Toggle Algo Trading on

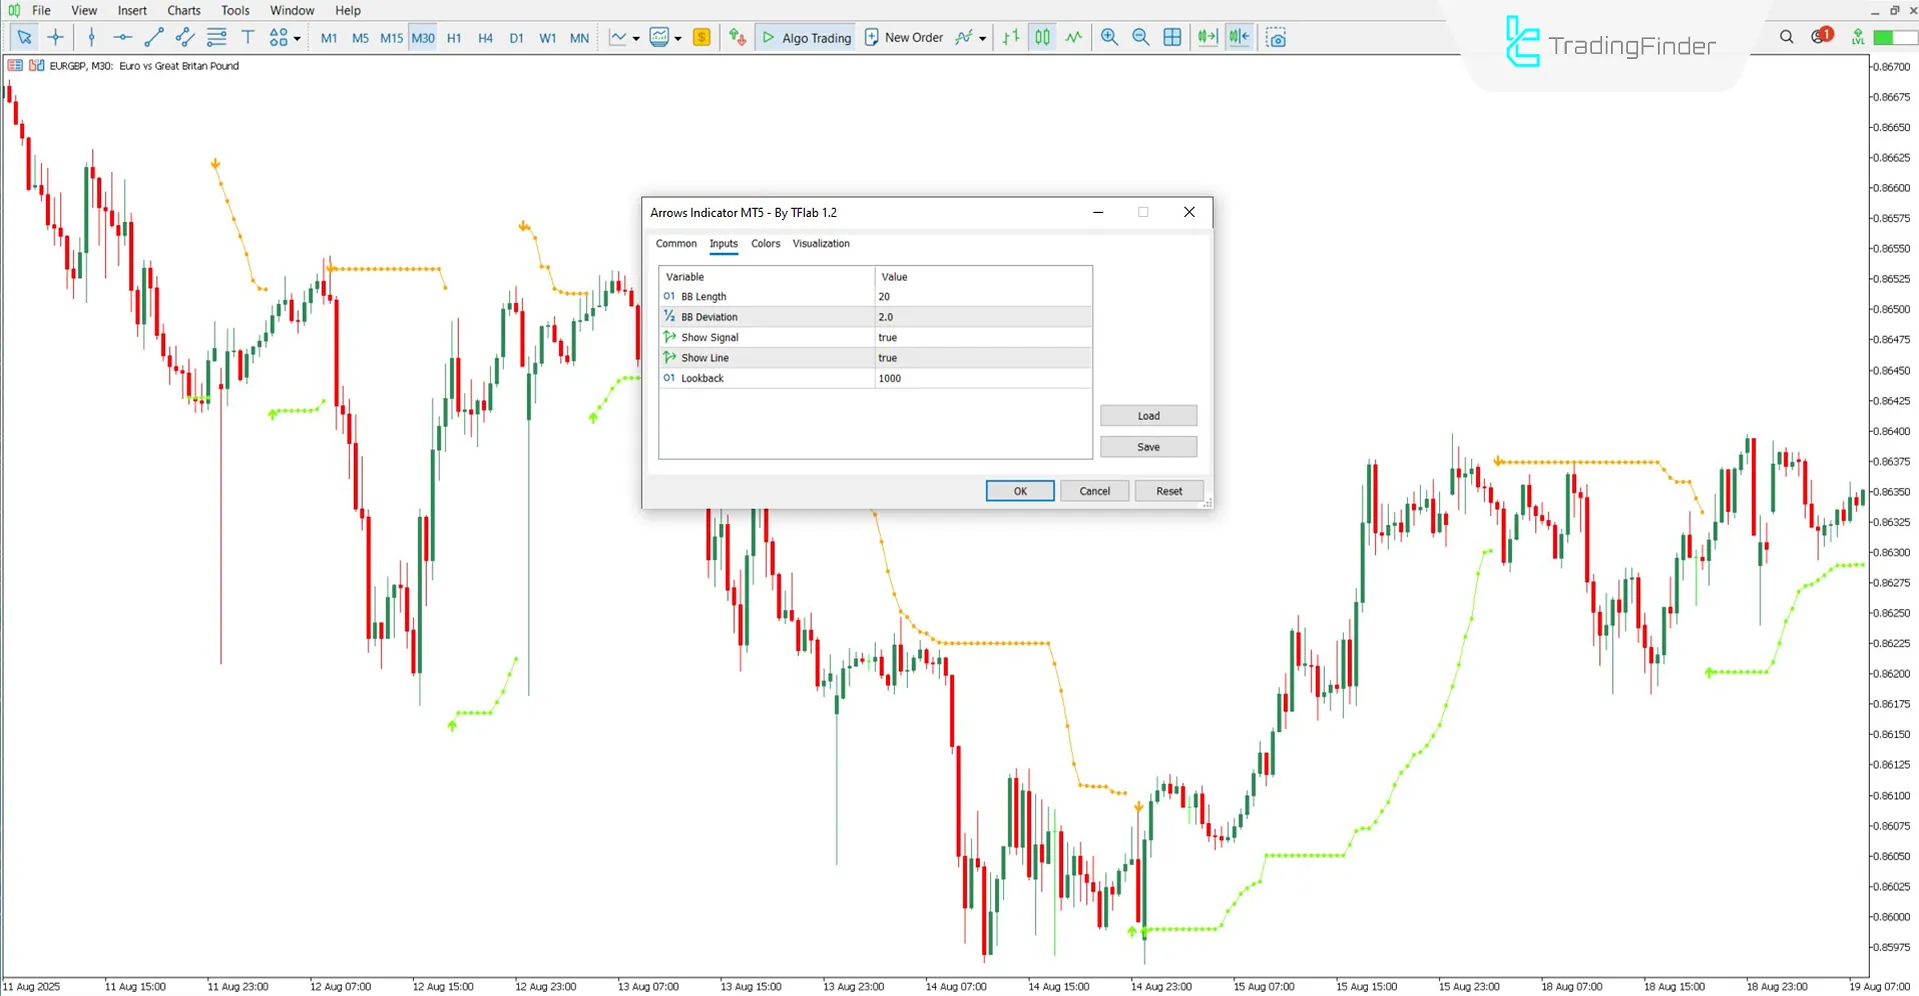(805, 37)
